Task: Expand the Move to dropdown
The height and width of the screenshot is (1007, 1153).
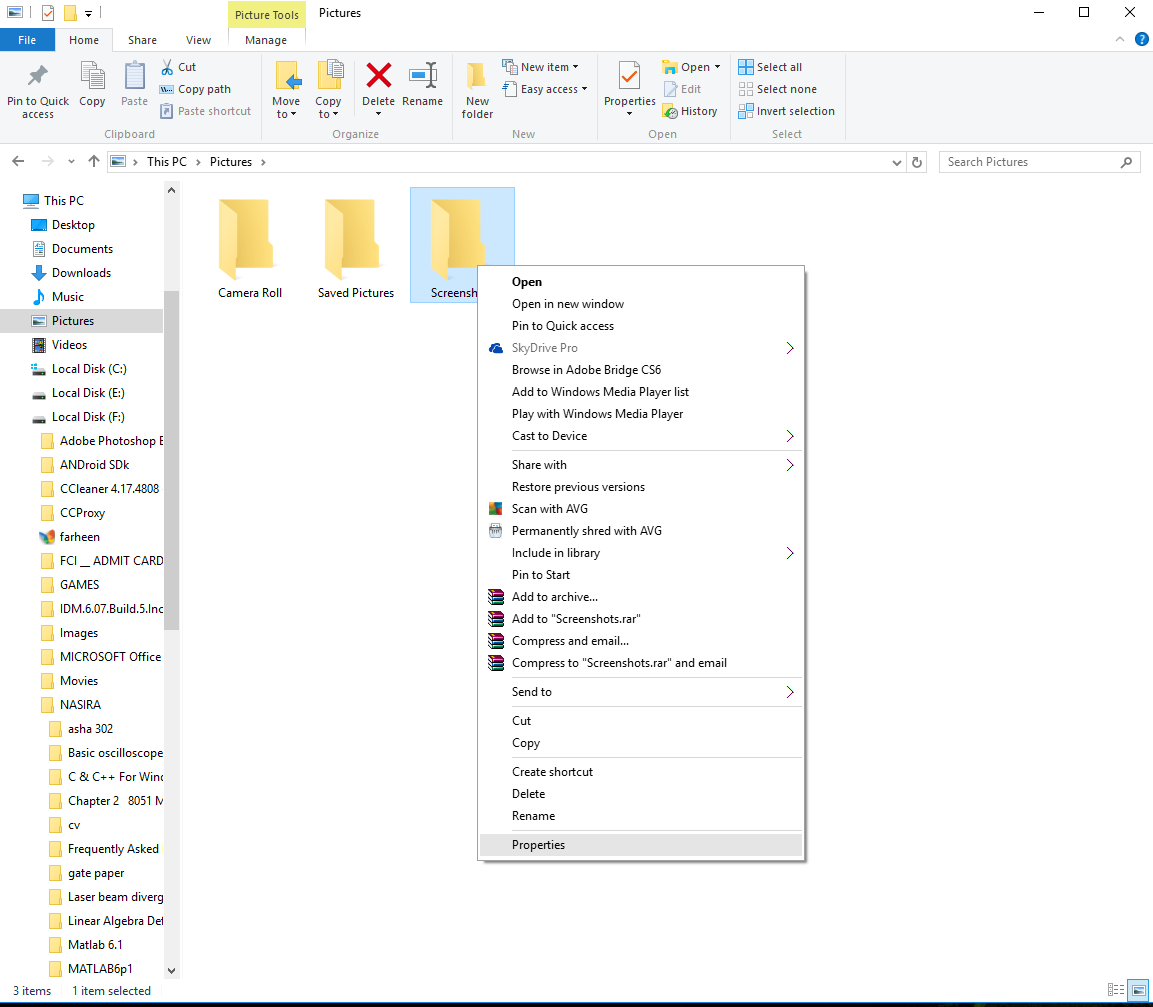Action: [286, 114]
